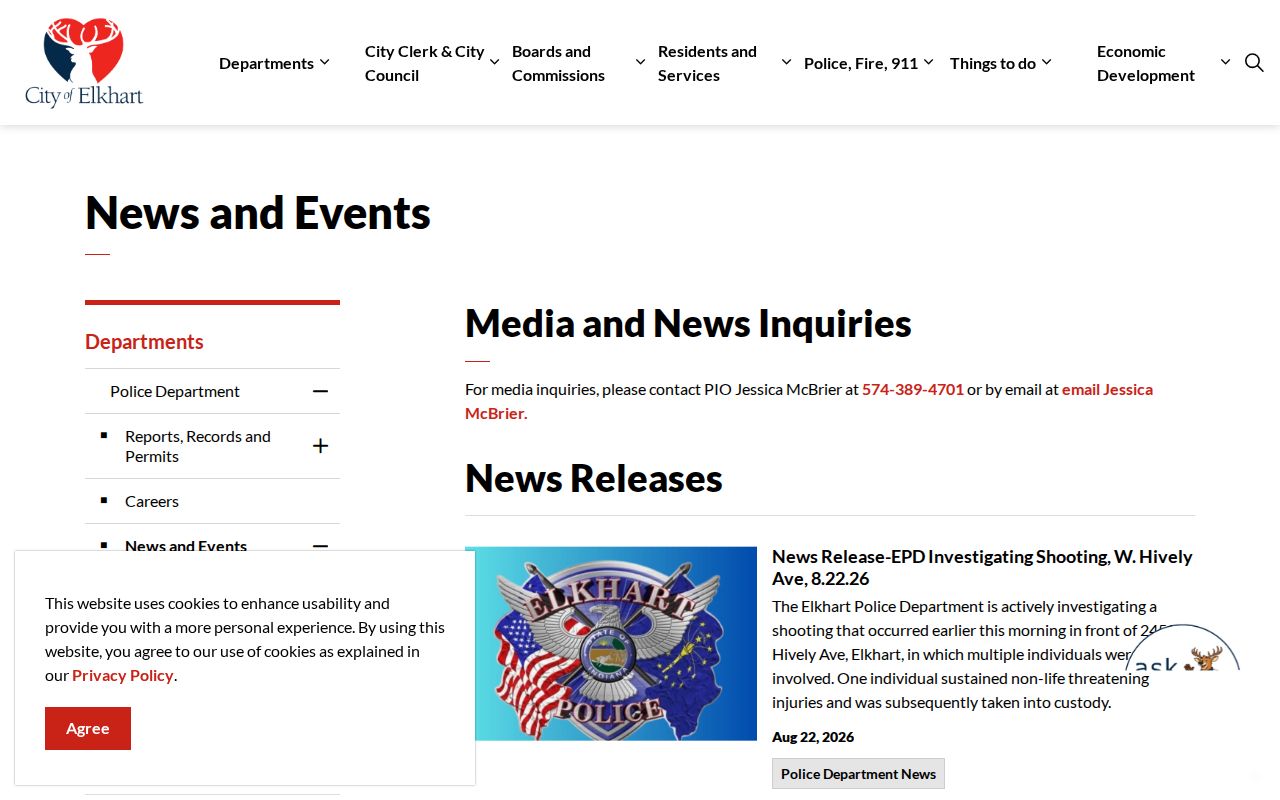
Task: Expand Things to do chevron
Action: (x=1046, y=62)
